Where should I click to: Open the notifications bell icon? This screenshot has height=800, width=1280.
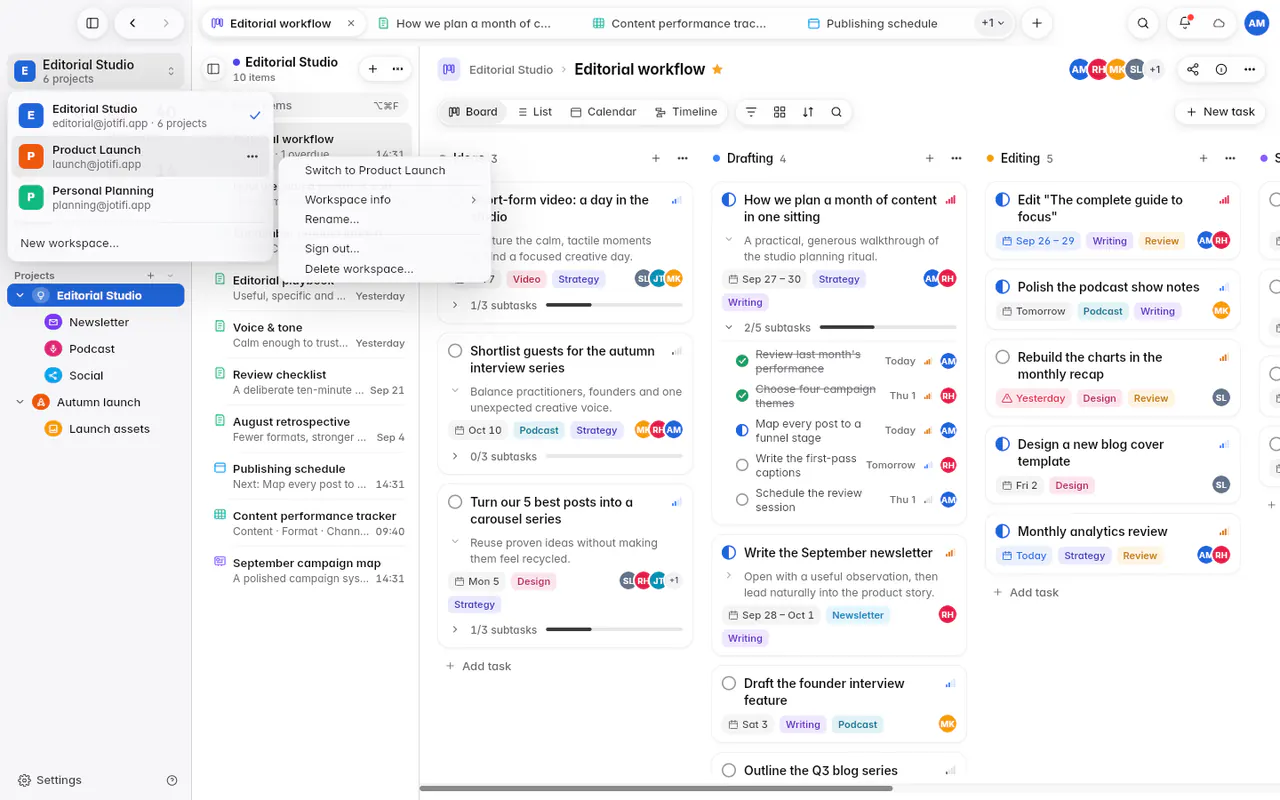[1185, 23]
